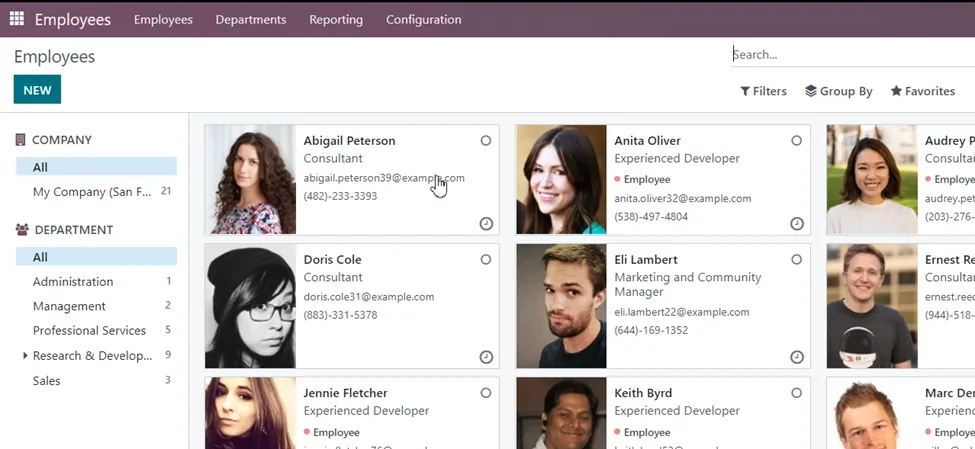Click Employee tag on Keith Byrd card
This screenshot has width=975, height=449.
point(642,433)
